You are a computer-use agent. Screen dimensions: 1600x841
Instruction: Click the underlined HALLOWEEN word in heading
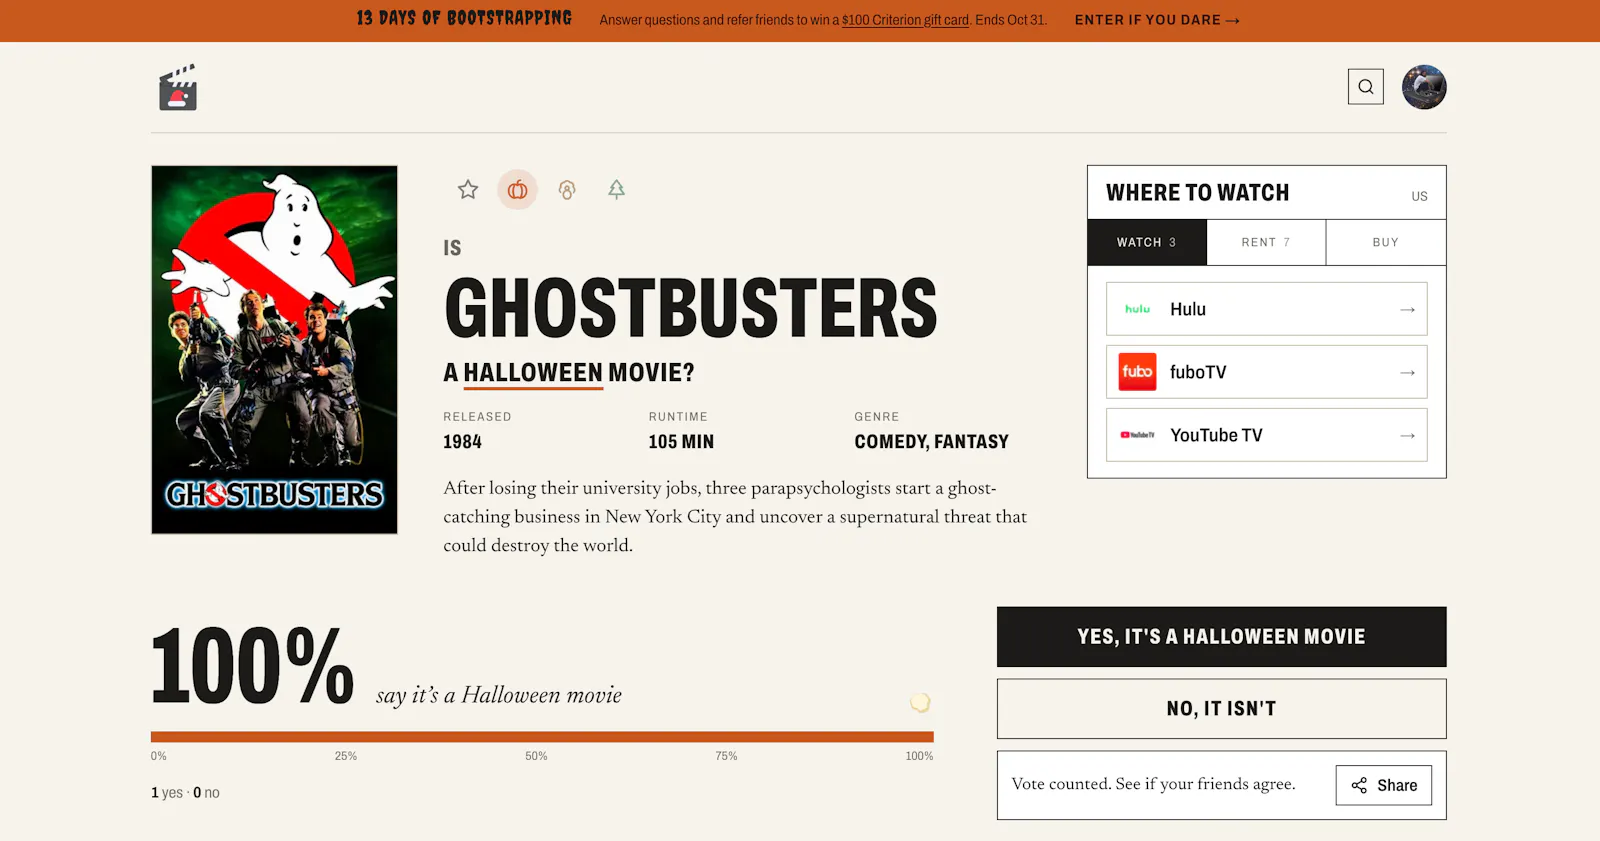[x=533, y=373]
